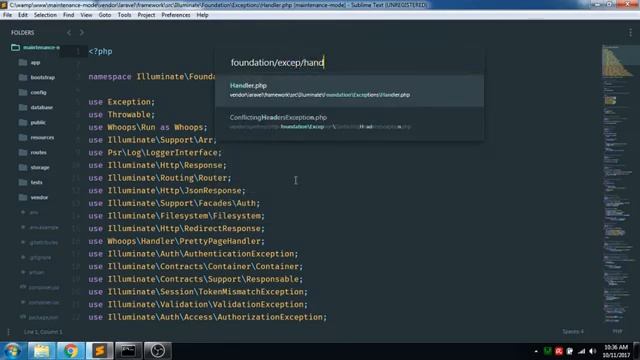Expand the tests folder
Screen dimensions: 640x360
31,182
